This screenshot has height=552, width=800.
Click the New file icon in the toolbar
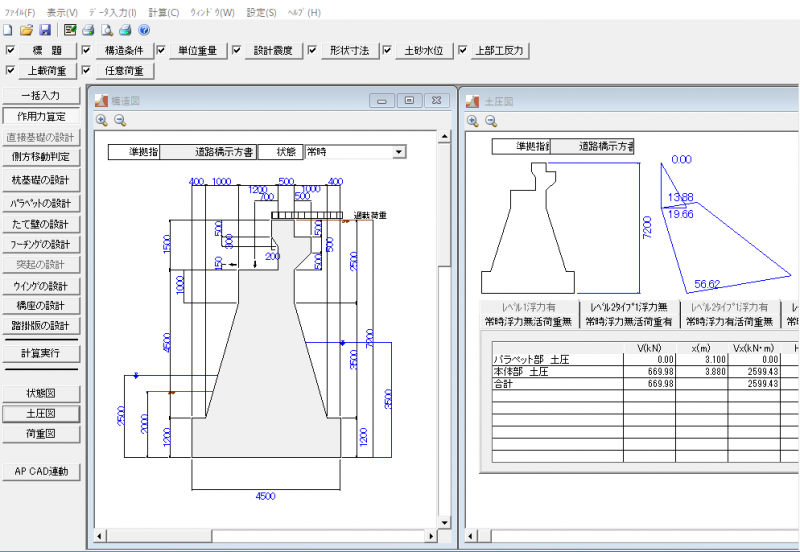(x=8, y=31)
